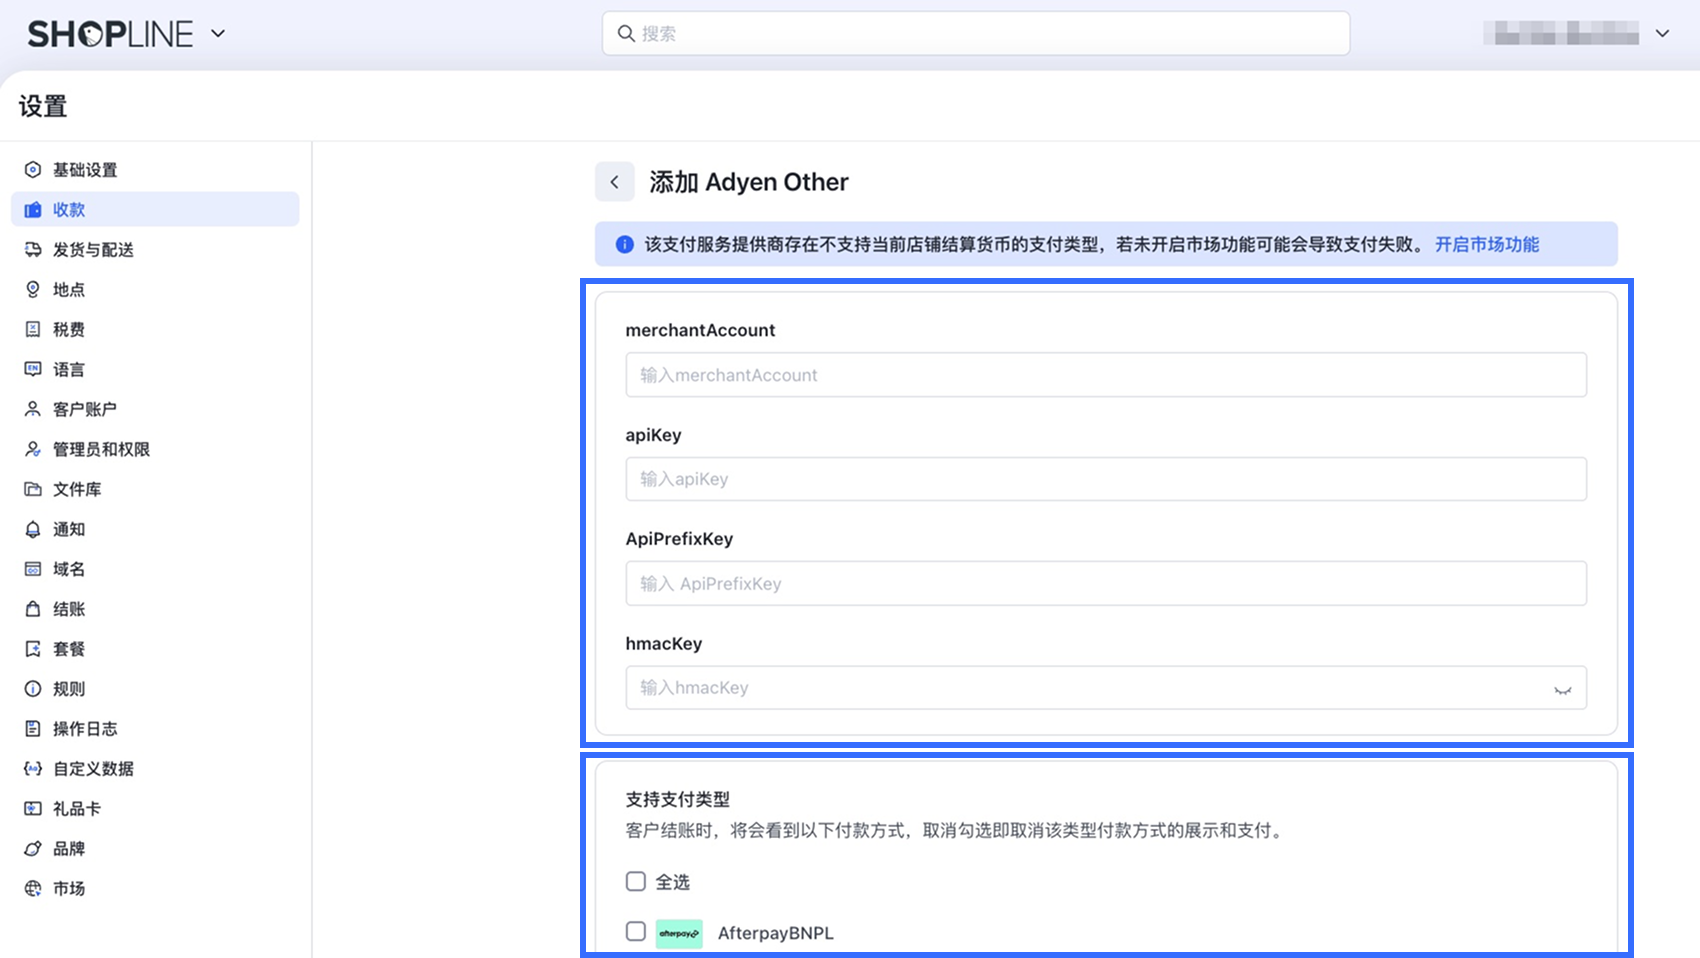Check the AfterpayBNPL checkbox
1700x958 pixels.
point(636,931)
